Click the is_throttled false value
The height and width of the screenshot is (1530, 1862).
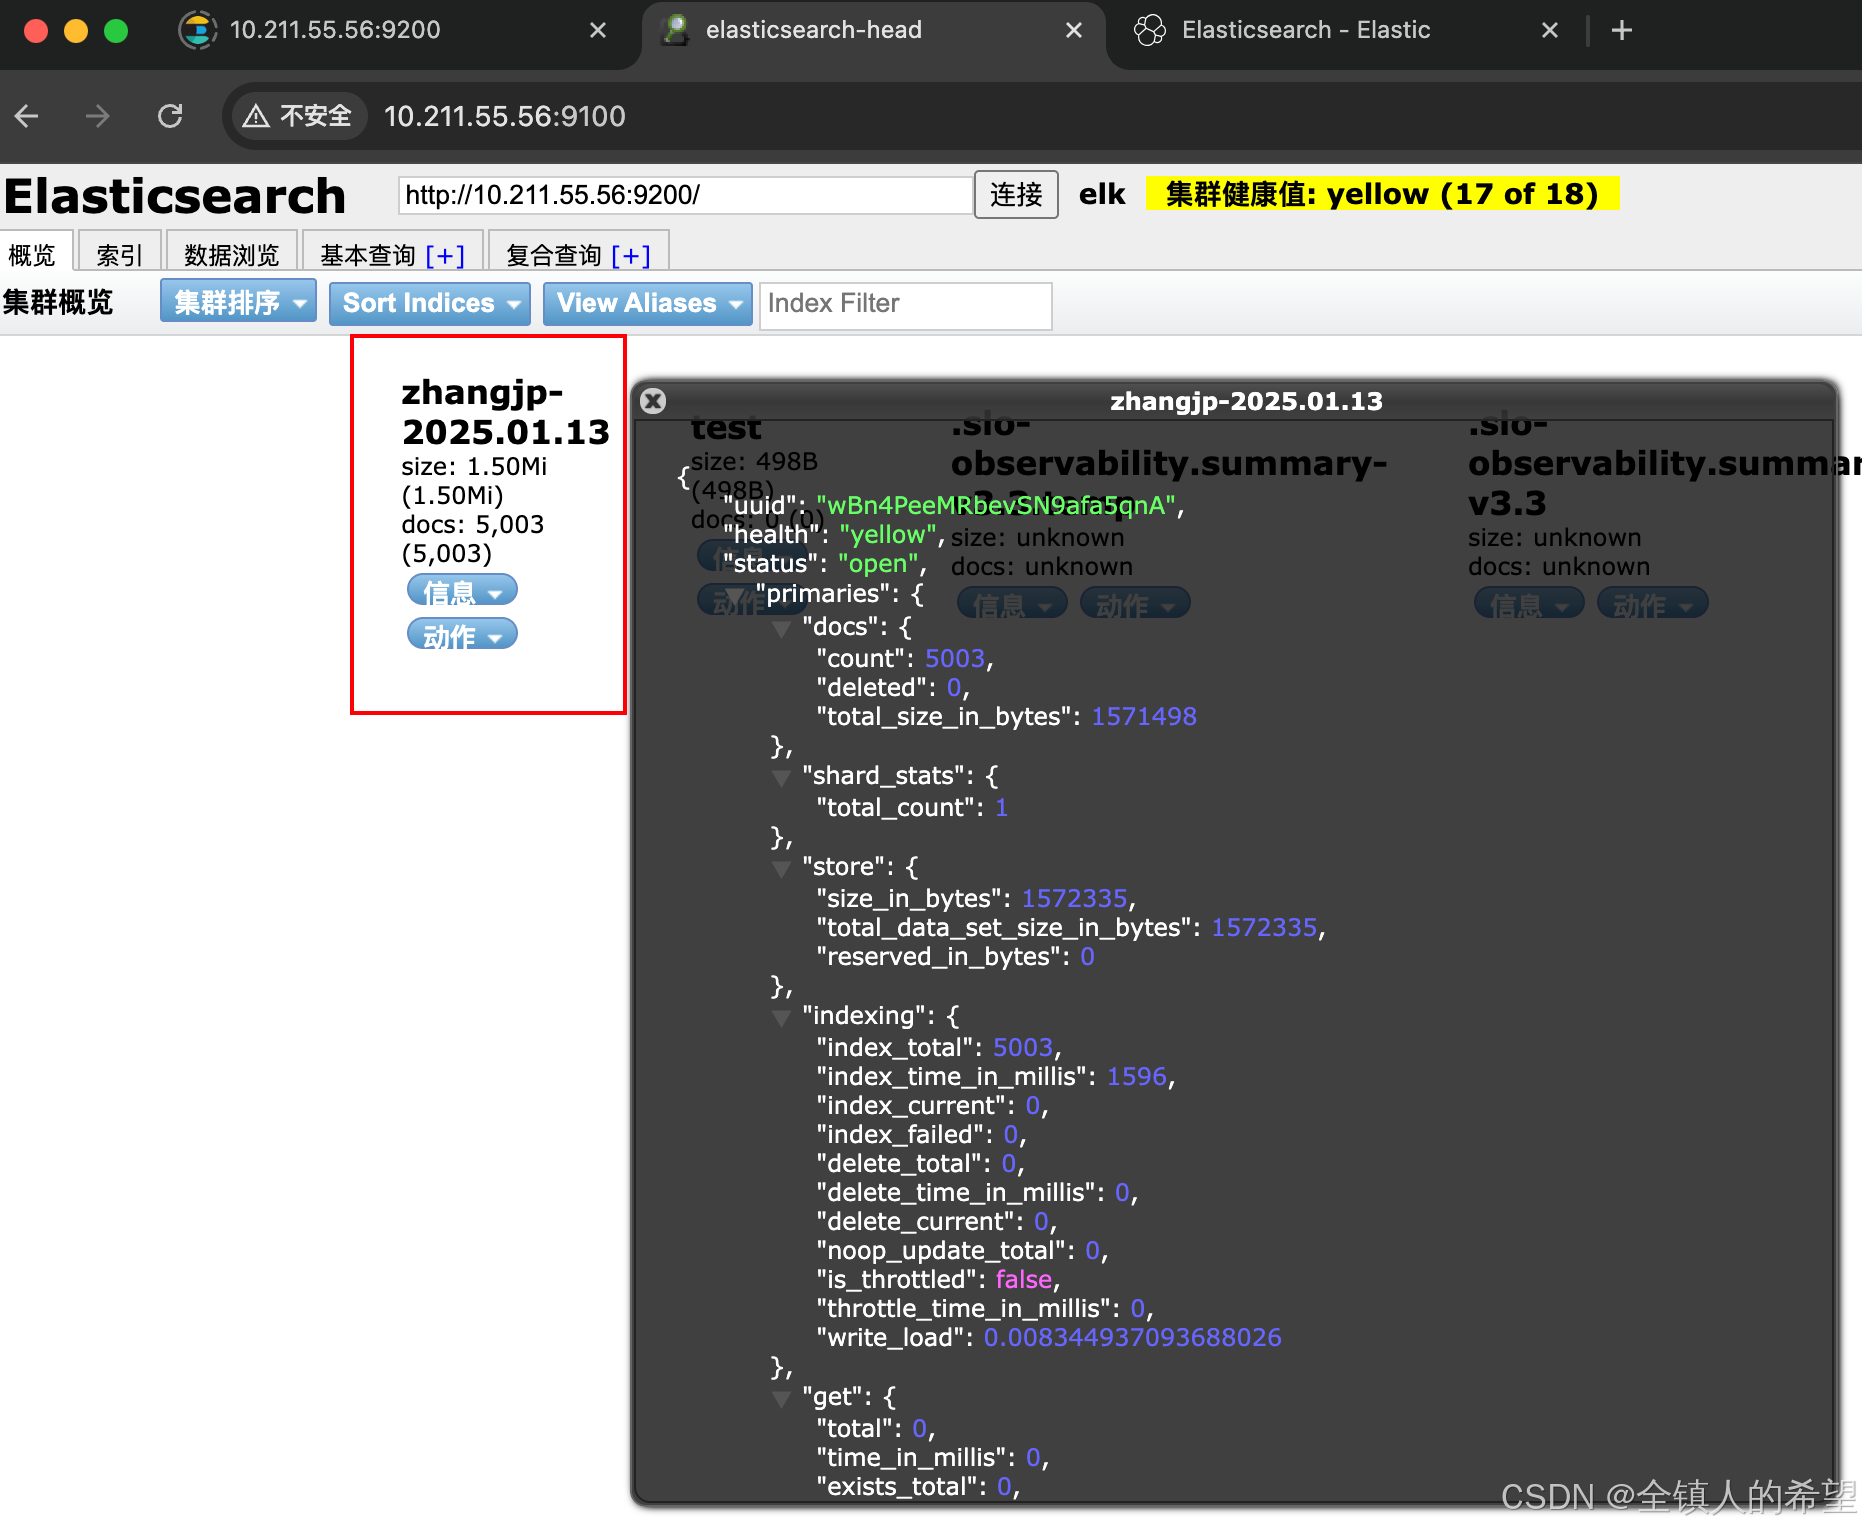coord(1023,1280)
